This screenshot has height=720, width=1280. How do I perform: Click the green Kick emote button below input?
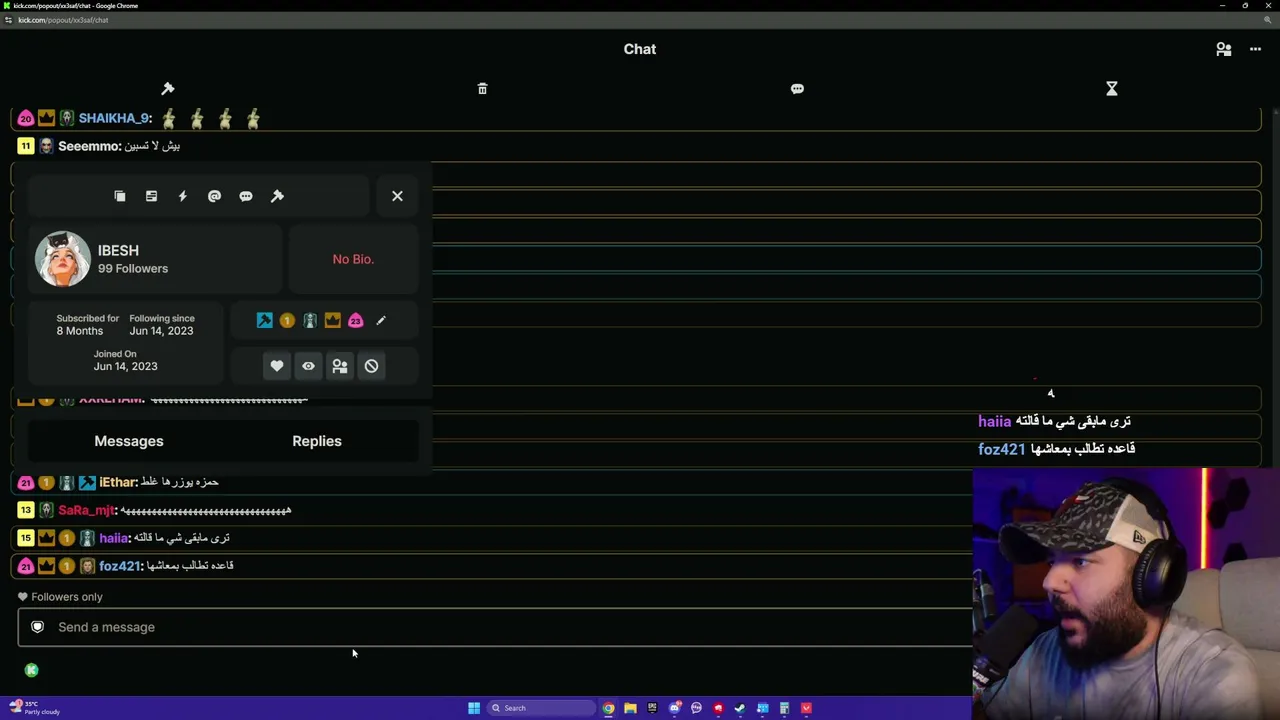(x=31, y=670)
